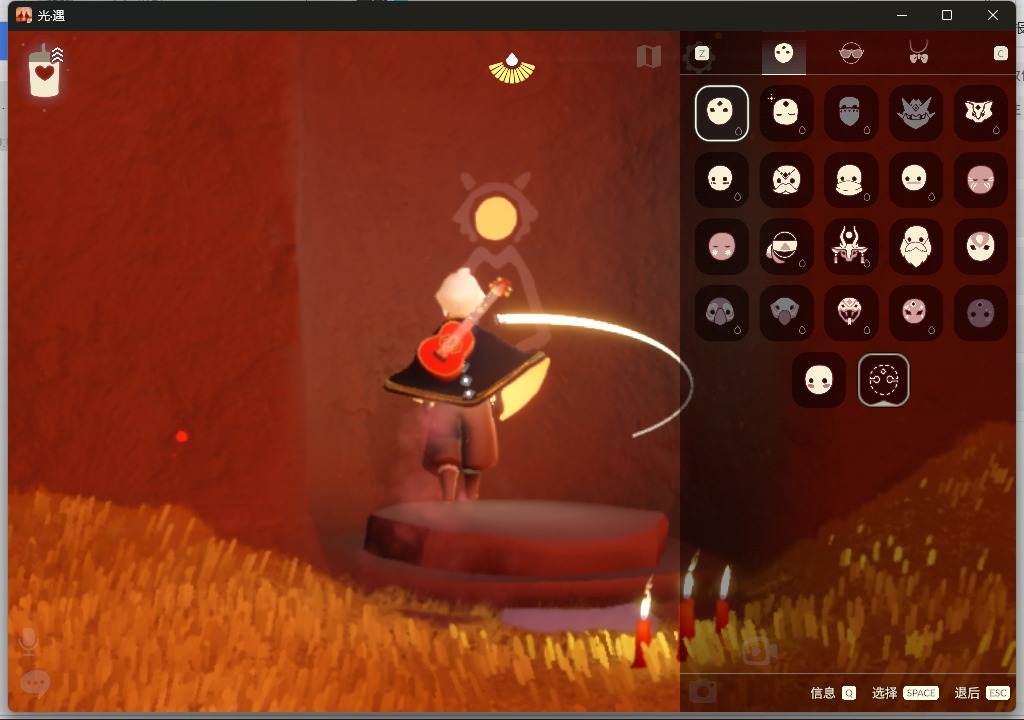Go to previous category with Z key icon
Screen dimensions: 1024x720
coord(701,54)
